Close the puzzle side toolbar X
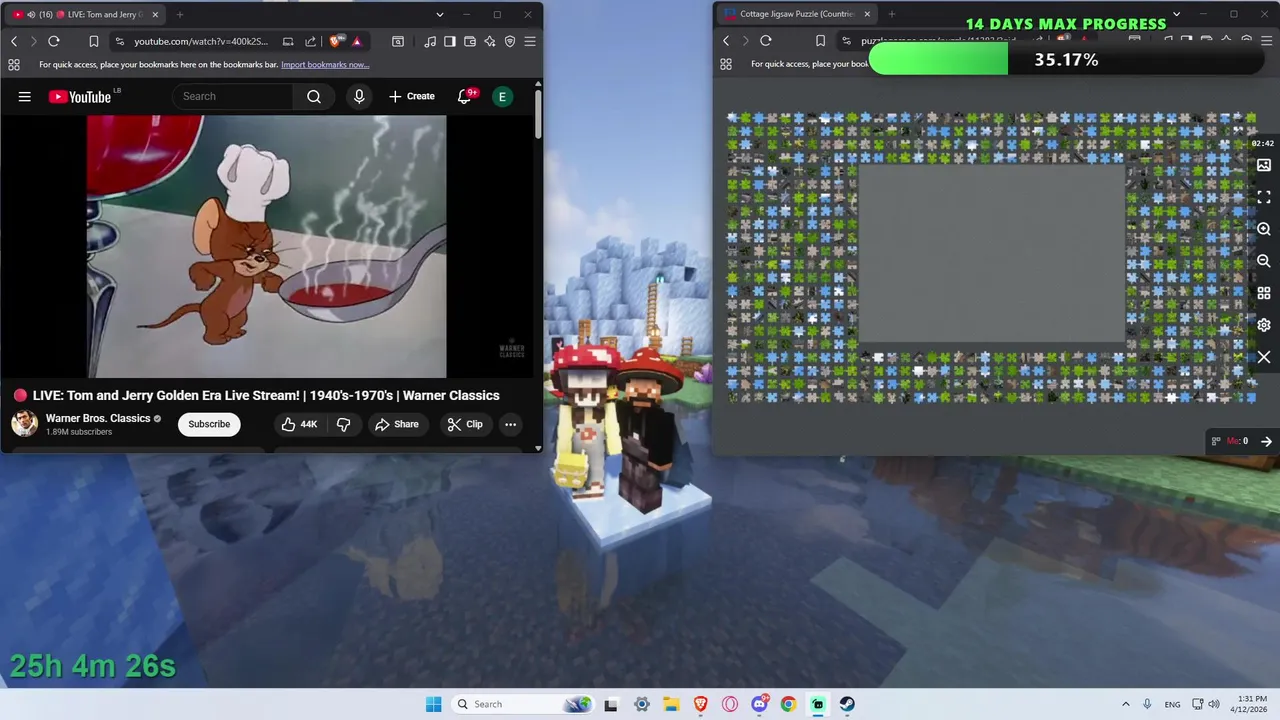The height and width of the screenshot is (720, 1280). point(1264,357)
